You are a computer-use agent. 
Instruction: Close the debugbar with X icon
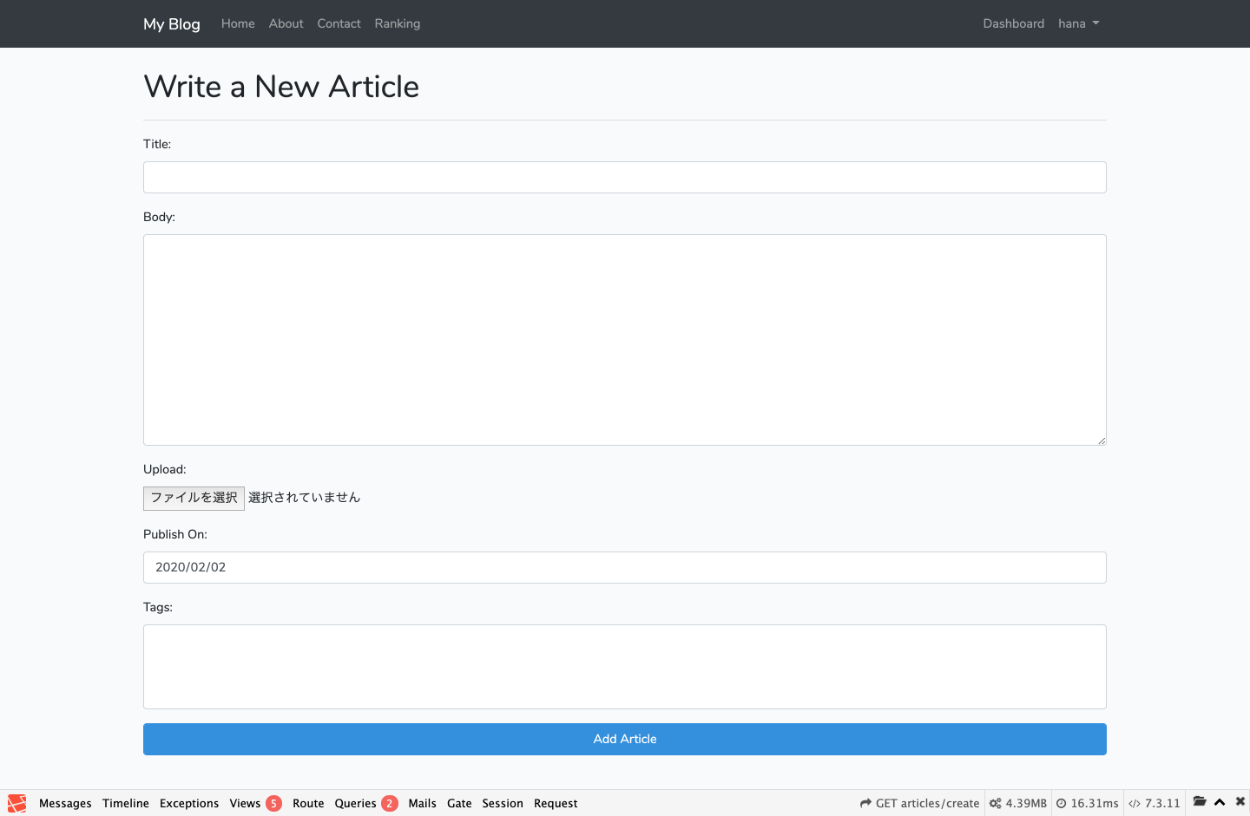click(x=1240, y=802)
